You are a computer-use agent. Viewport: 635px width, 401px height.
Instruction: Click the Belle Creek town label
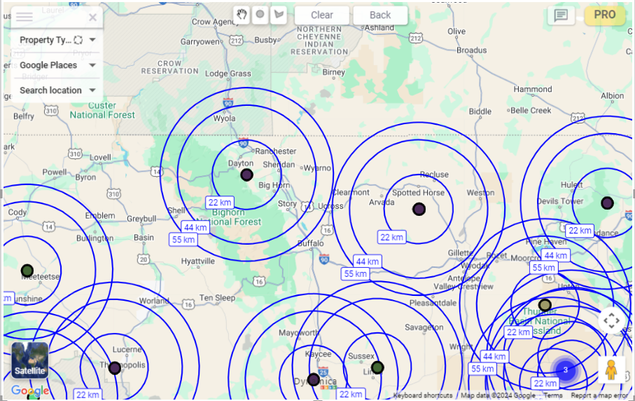click(531, 110)
